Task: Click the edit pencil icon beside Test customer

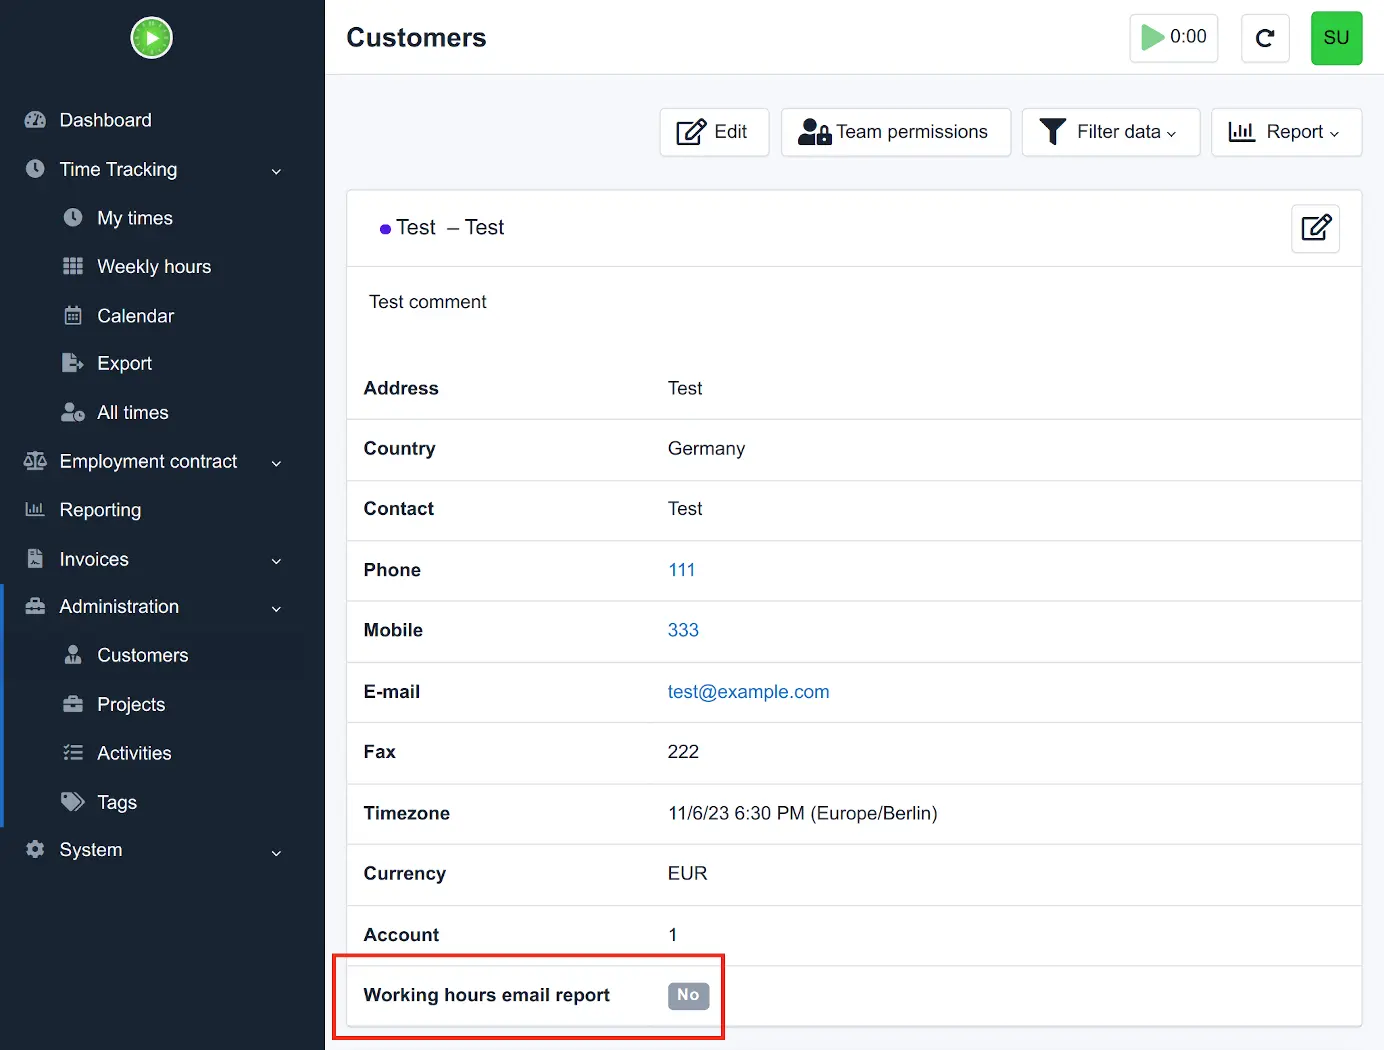Action: click(x=1315, y=228)
